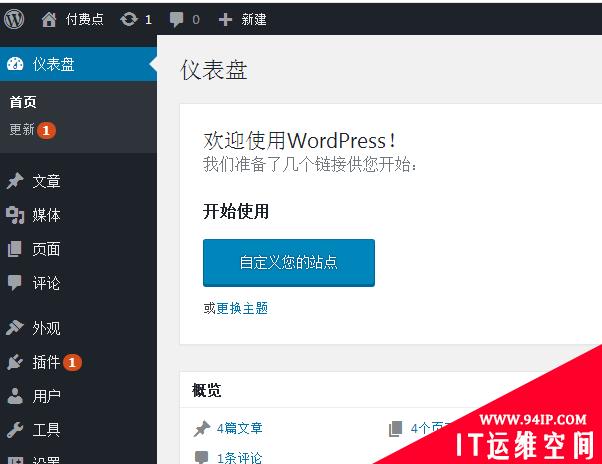
Task: Open the 插件 plugins menu
Action: tap(46, 362)
